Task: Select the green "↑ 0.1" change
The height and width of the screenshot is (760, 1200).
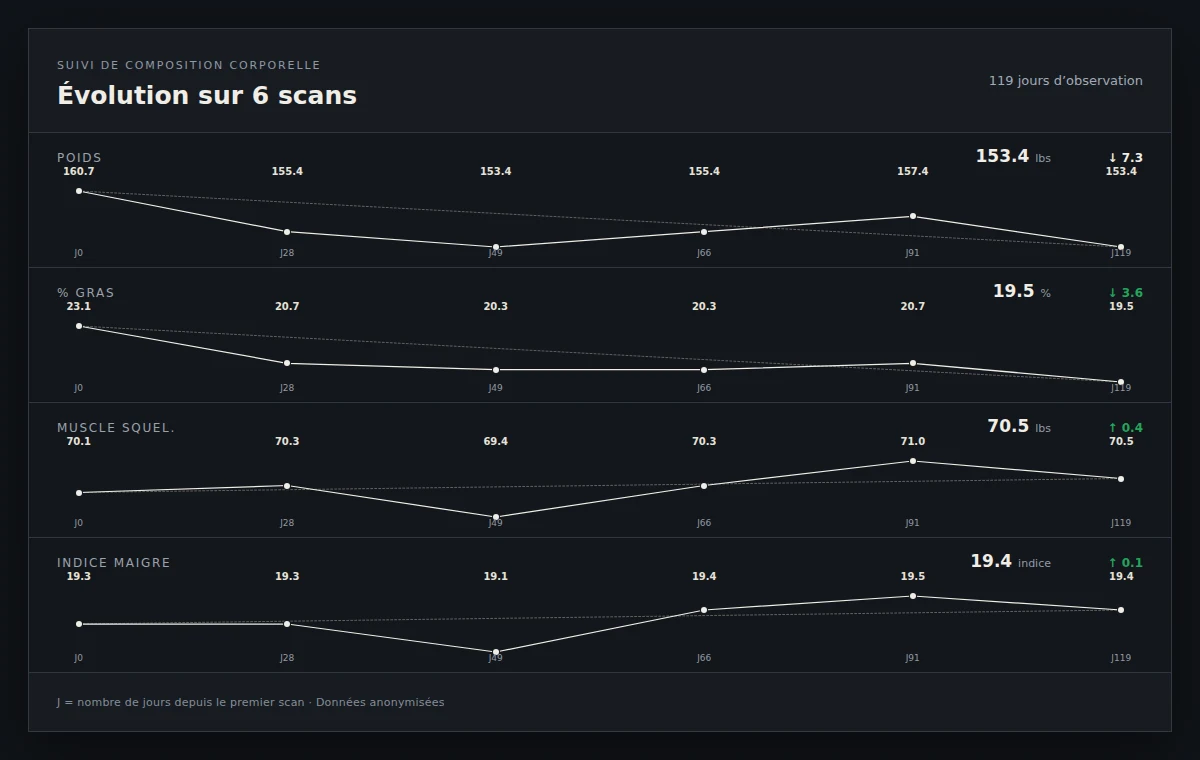Action: click(x=1125, y=563)
